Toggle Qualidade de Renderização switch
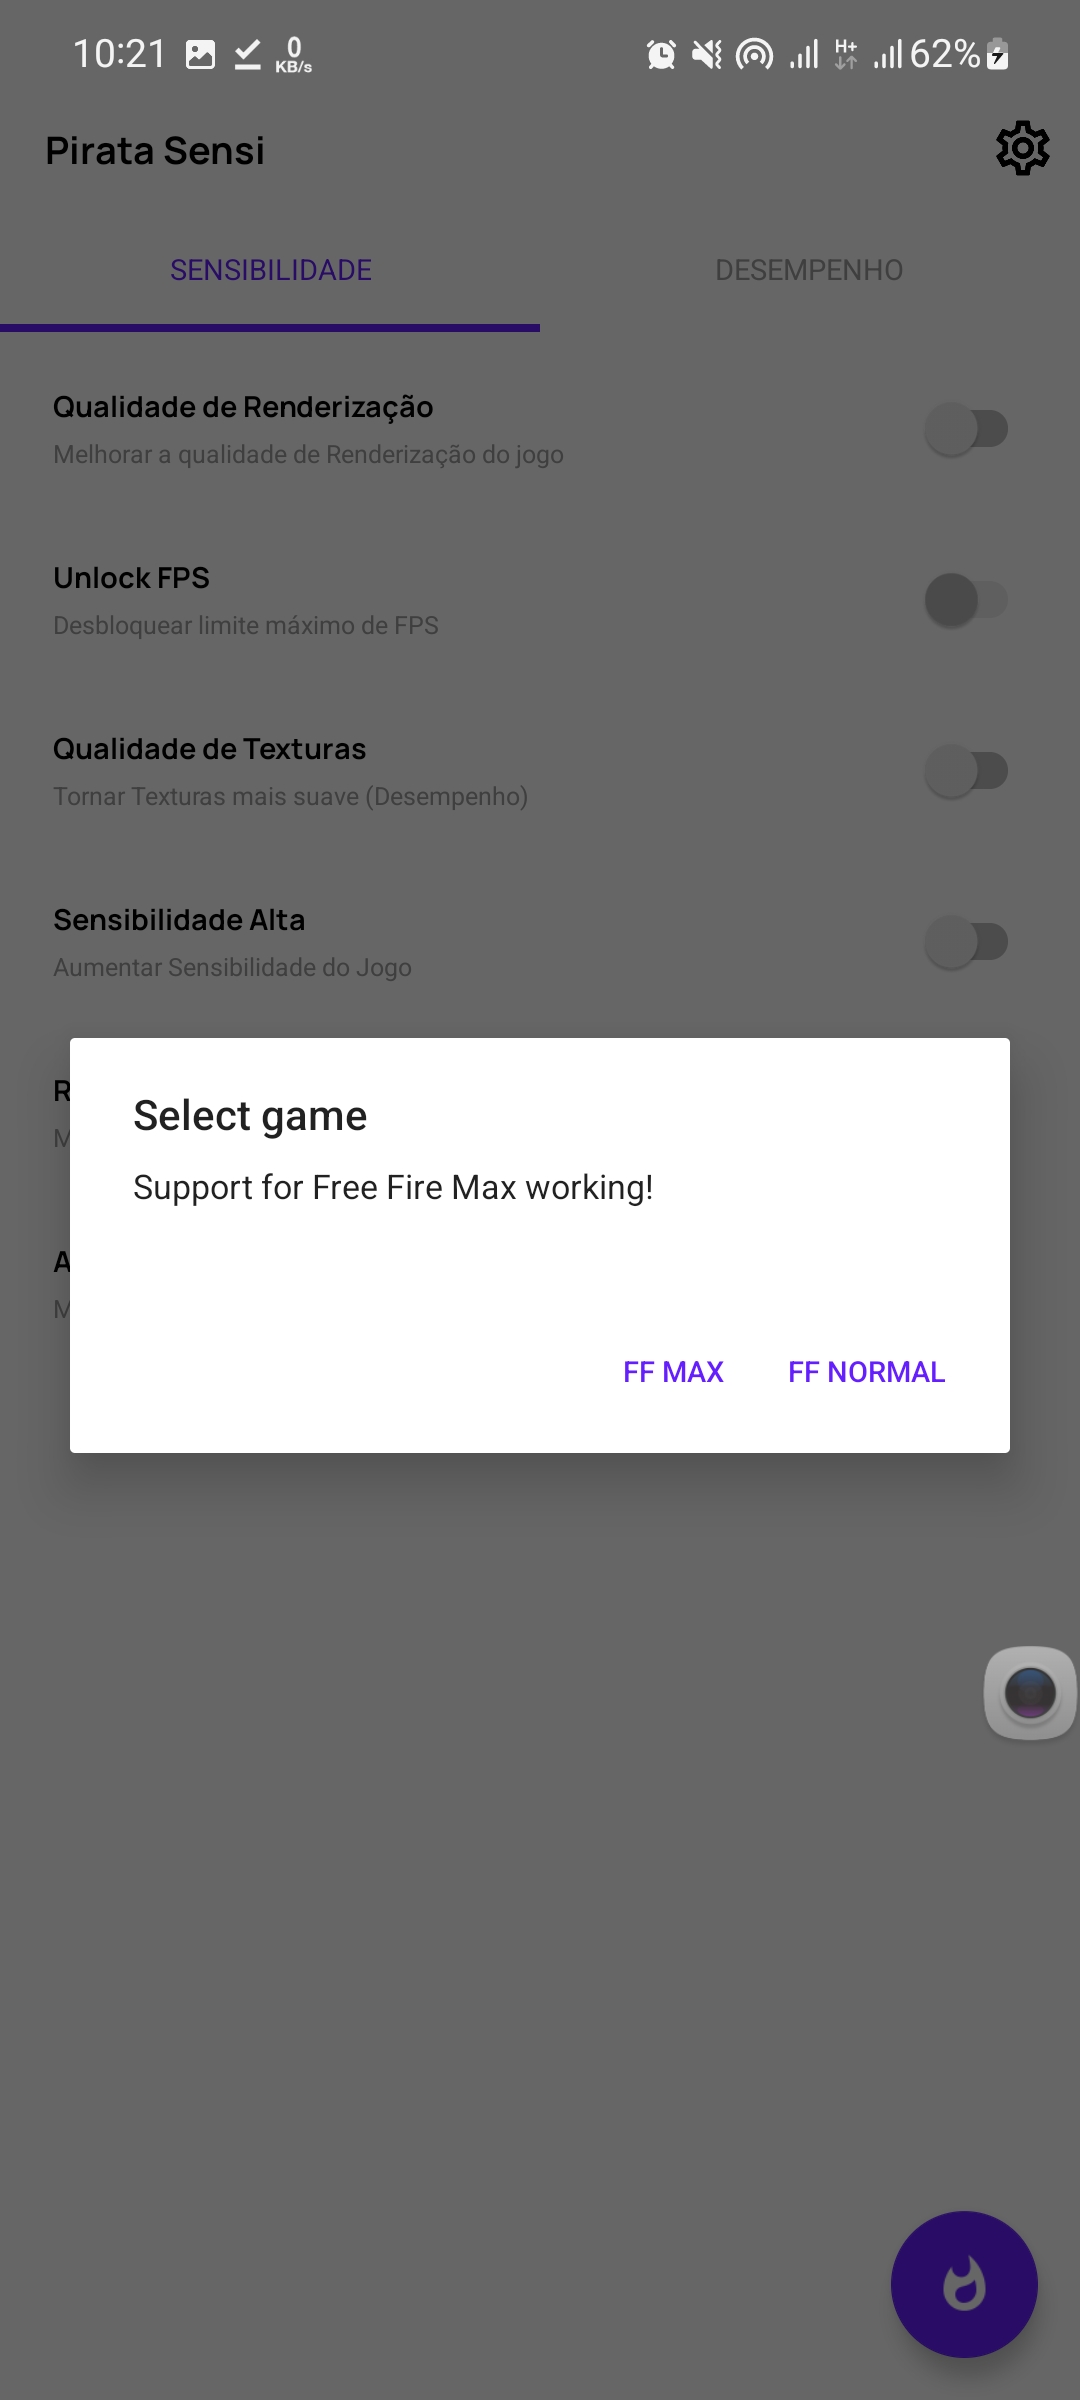Viewport: 1080px width, 2400px height. coord(966,429)
